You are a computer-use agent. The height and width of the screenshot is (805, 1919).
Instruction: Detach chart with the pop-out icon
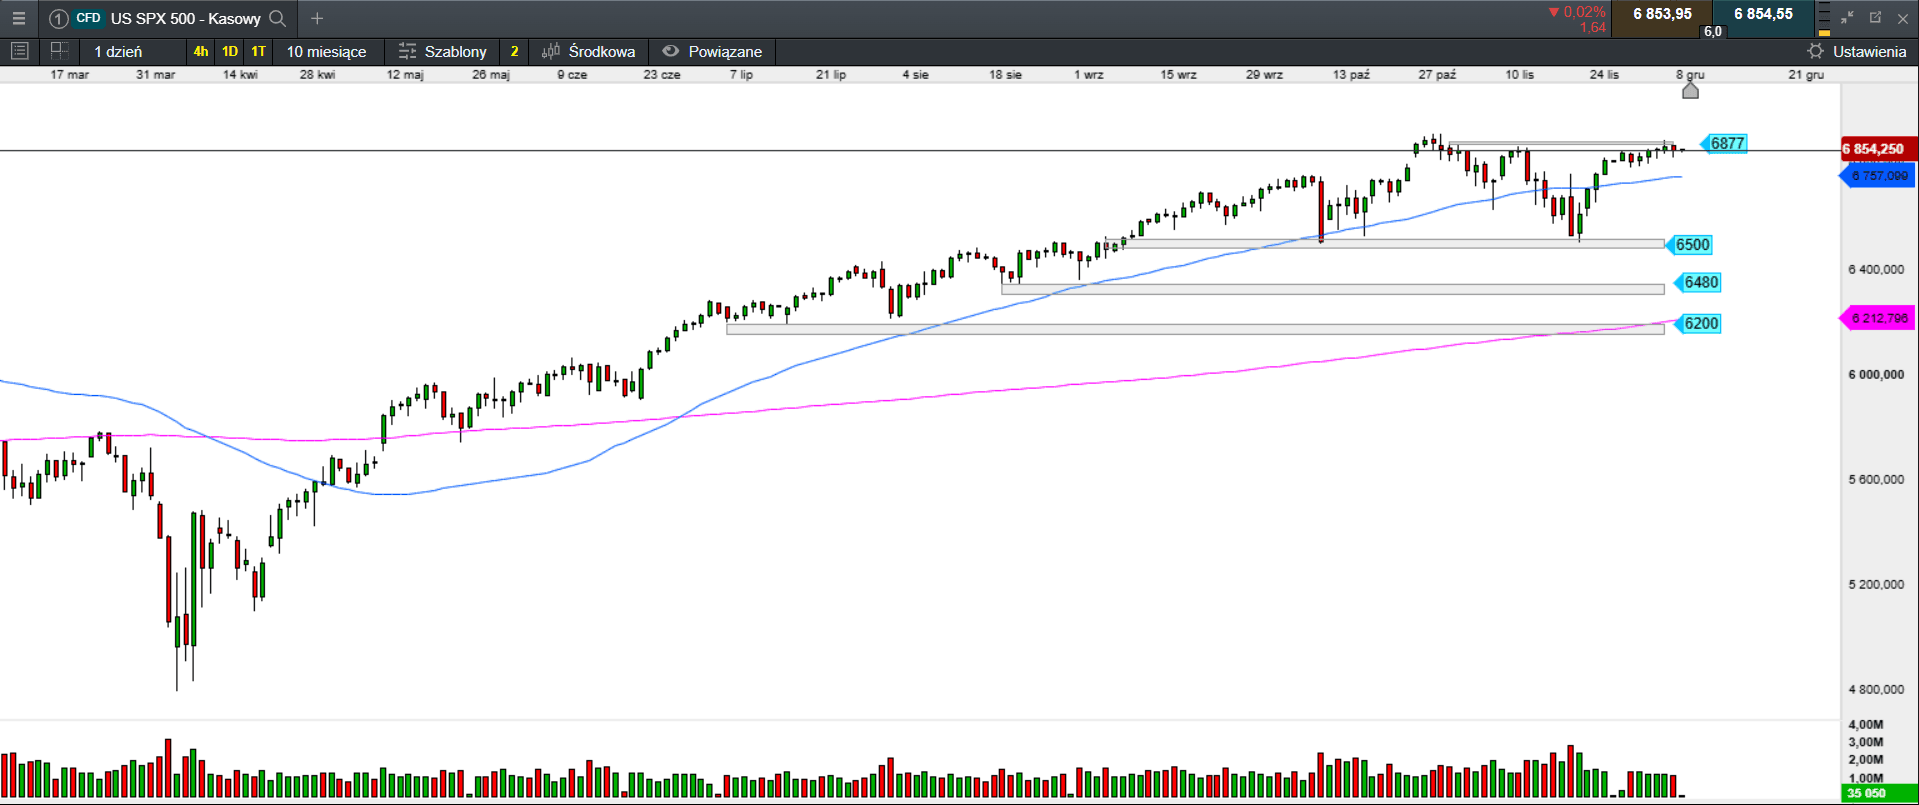[x=1875, y=18]
